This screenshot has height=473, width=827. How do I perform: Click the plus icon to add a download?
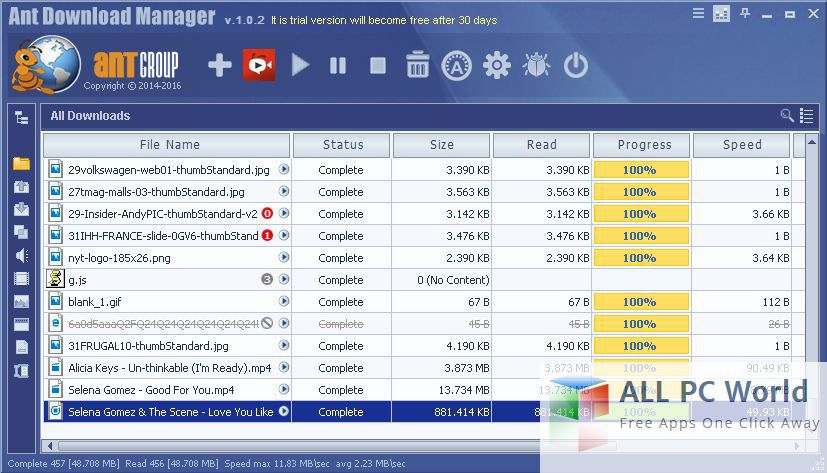(x=219, y=66)
